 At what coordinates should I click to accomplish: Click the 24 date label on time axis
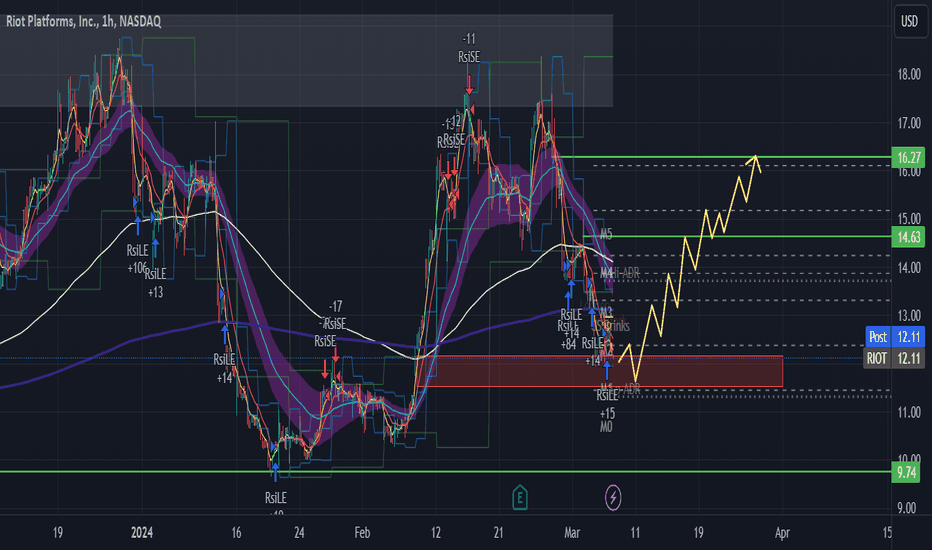pos(299,532)
